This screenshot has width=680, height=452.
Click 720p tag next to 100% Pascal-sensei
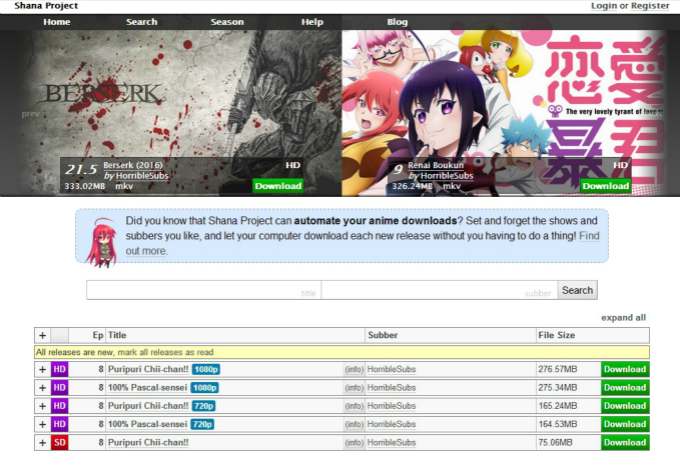pos(202,424)
